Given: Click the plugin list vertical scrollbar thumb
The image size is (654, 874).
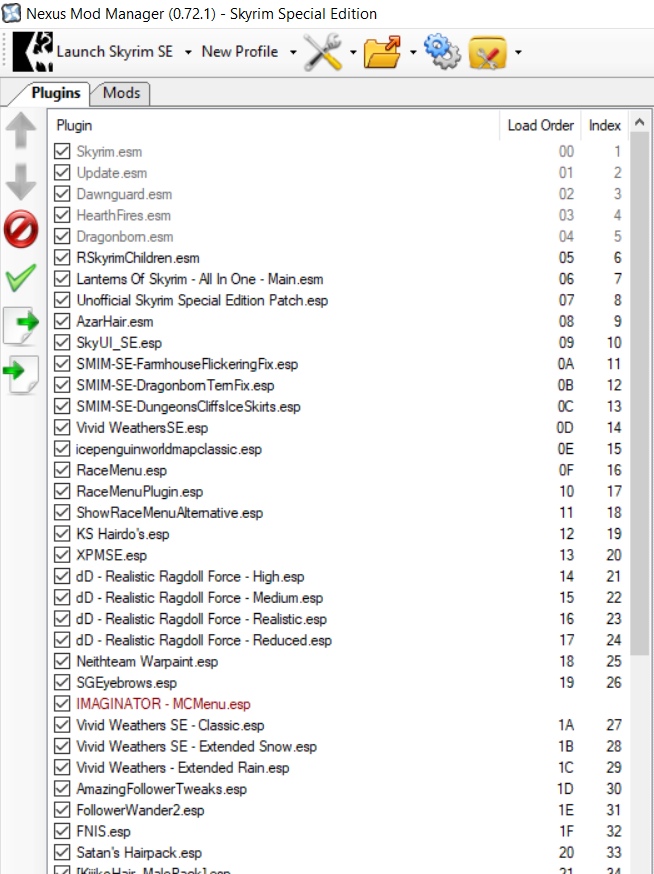Looking at the screenshot, I should (640, 394).
